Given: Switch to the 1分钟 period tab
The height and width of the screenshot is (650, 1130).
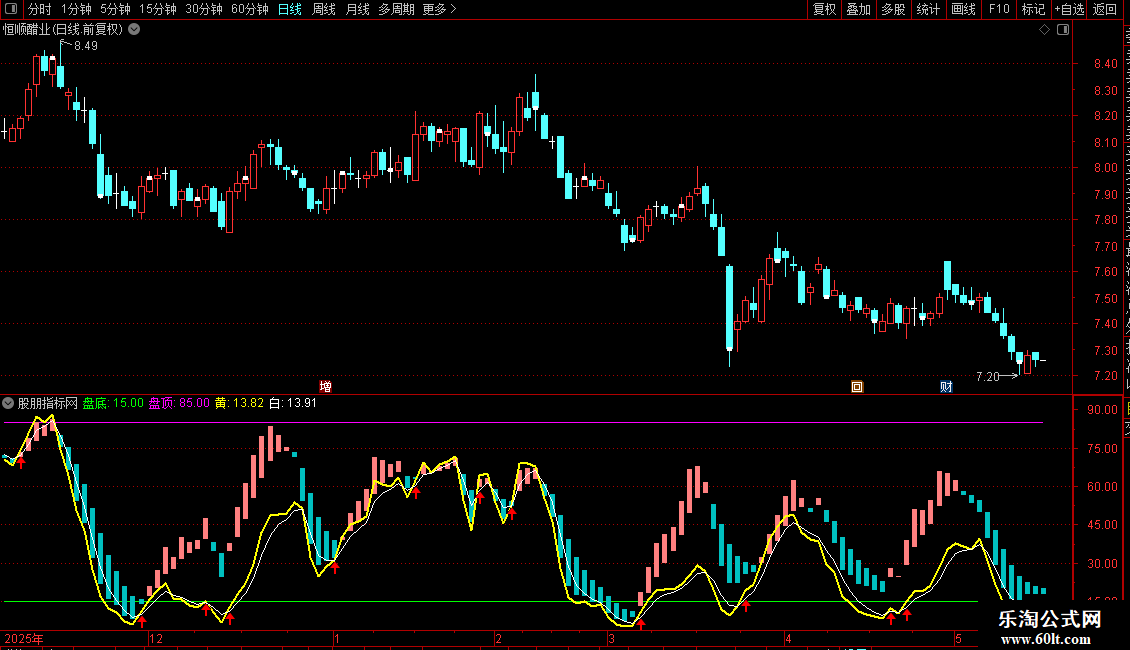Looking at the screenshot, I should [x=76, y=9].
